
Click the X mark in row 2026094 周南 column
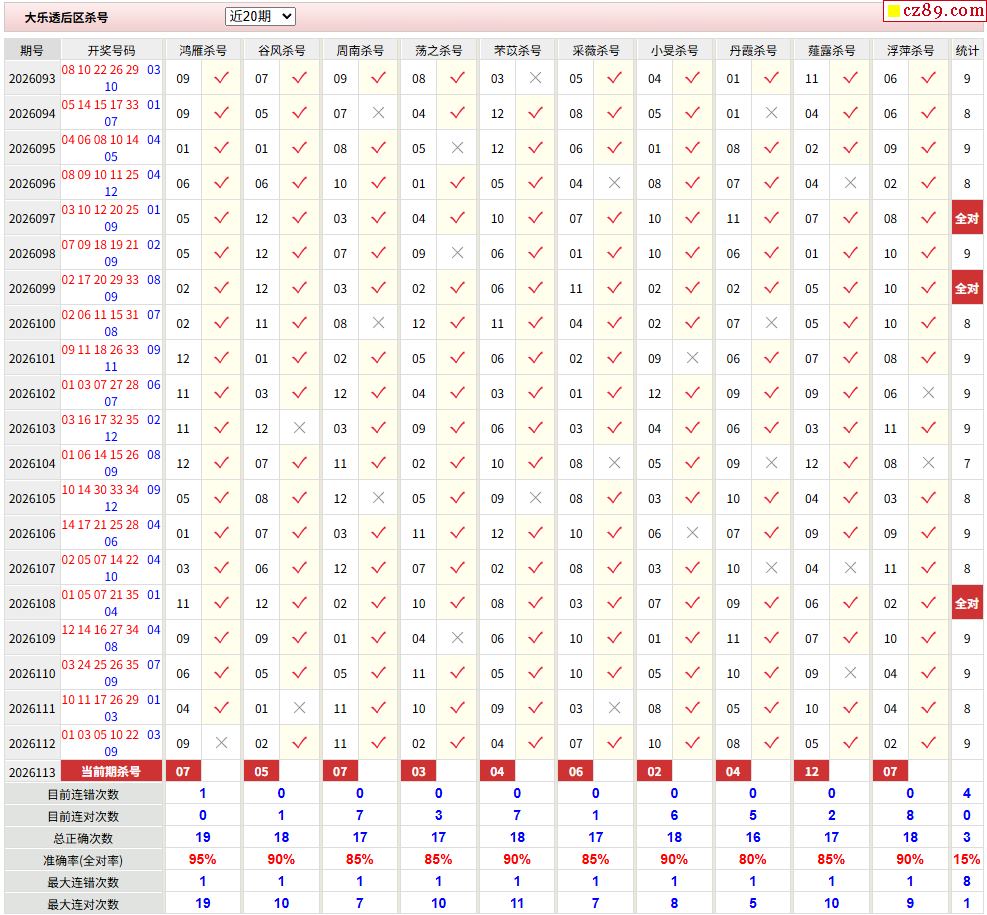(x=378, y=113)
